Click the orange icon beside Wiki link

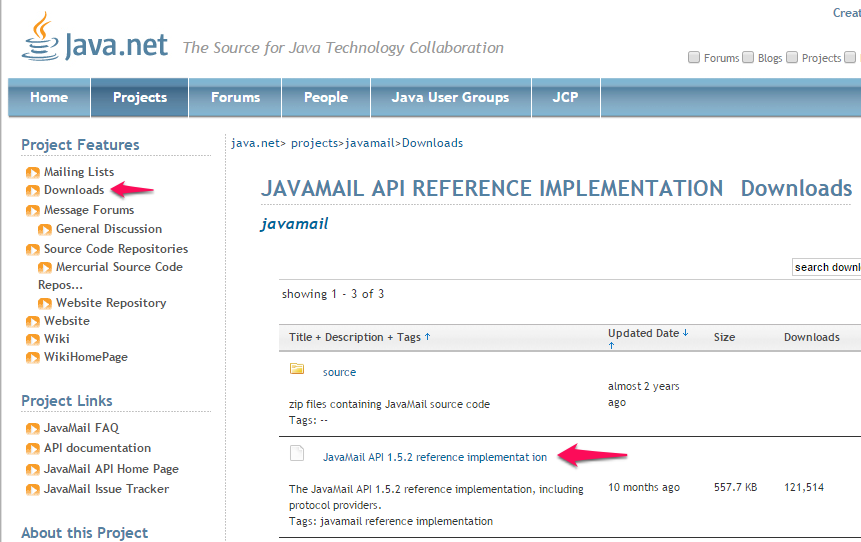click(x=33, y=339)
